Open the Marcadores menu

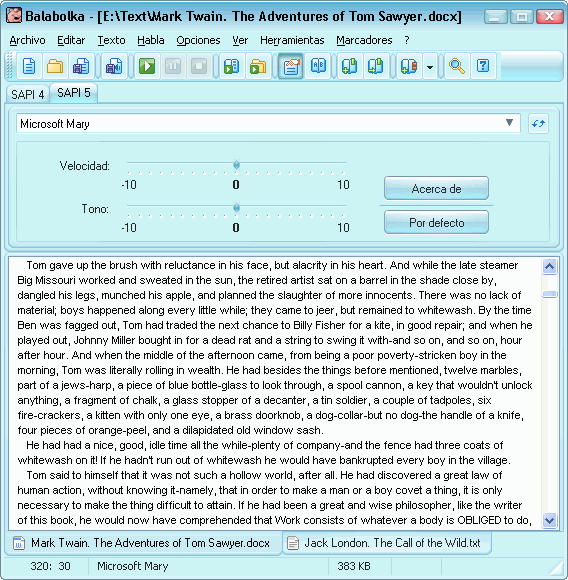364,40
